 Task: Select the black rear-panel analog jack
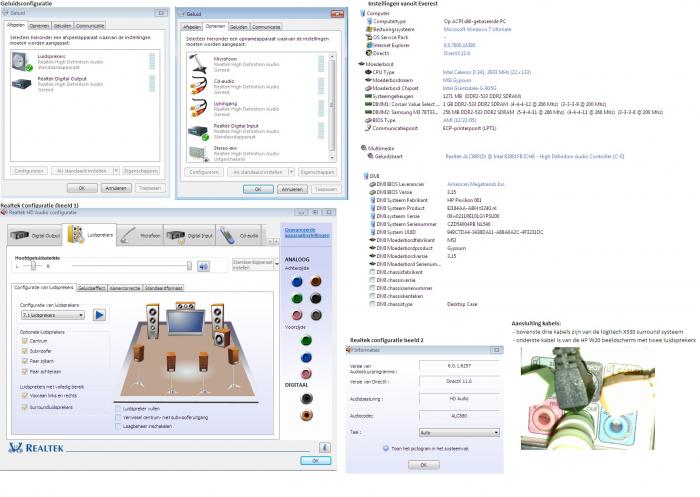pyautogui.click(x=316, y=298)
